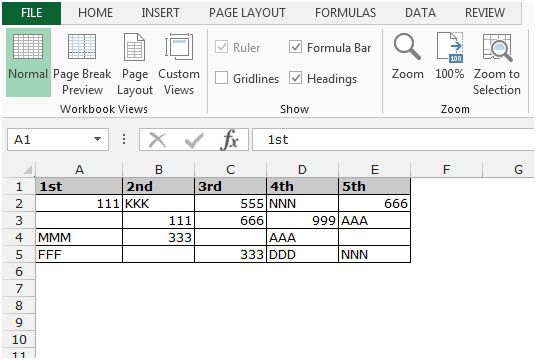Switch to Normal workbook view

pyautogui.click(x=28, y=63)
